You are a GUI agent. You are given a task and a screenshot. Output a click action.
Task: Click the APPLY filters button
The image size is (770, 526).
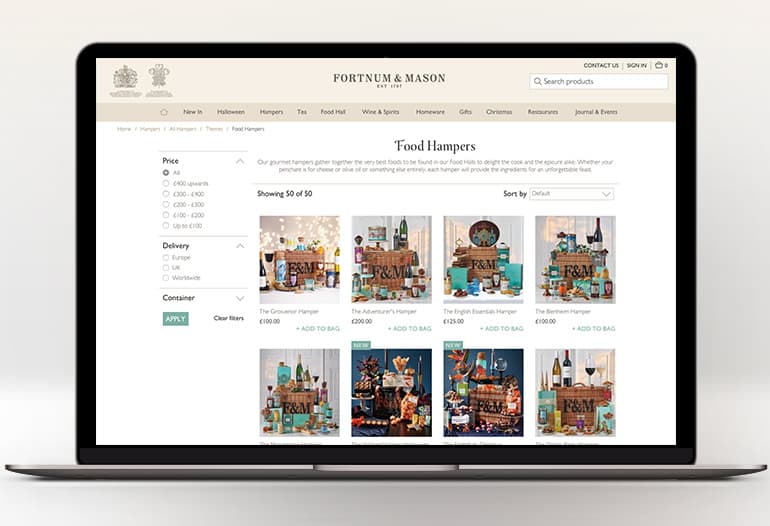[x=175, y=319]
